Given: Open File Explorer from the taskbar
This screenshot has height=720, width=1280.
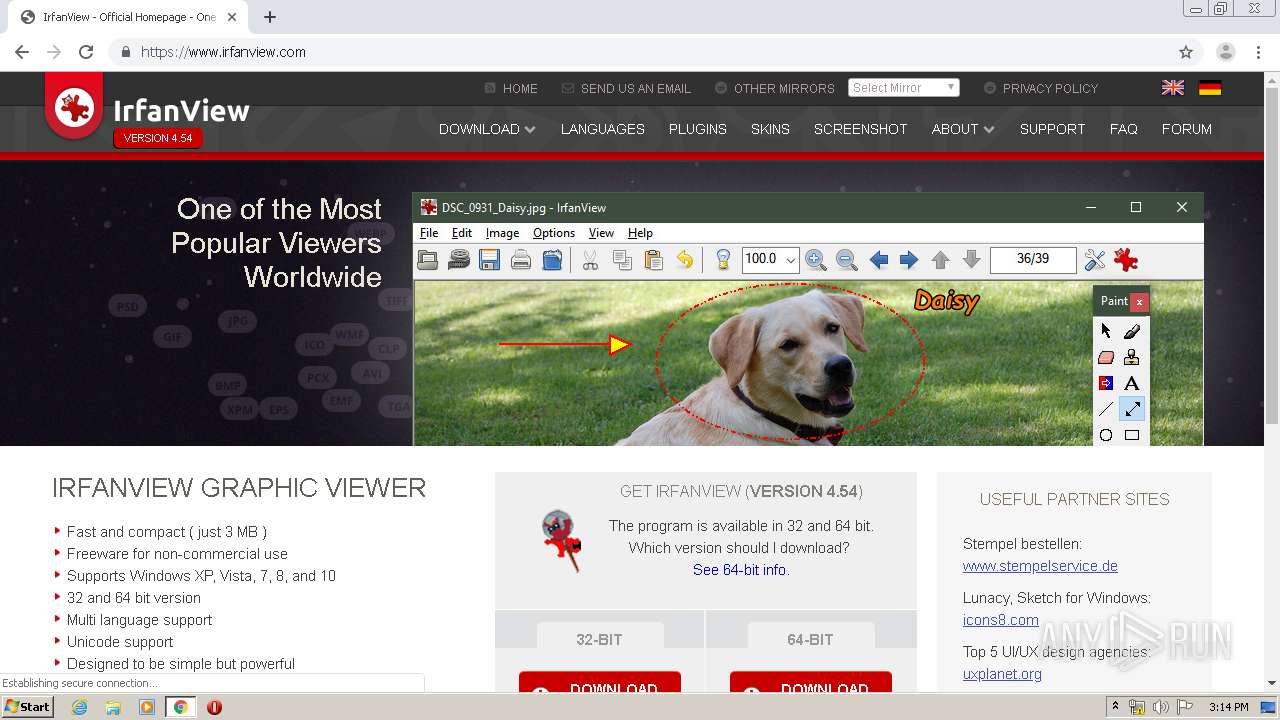Looking at the screenshot, I should (113, 707).
